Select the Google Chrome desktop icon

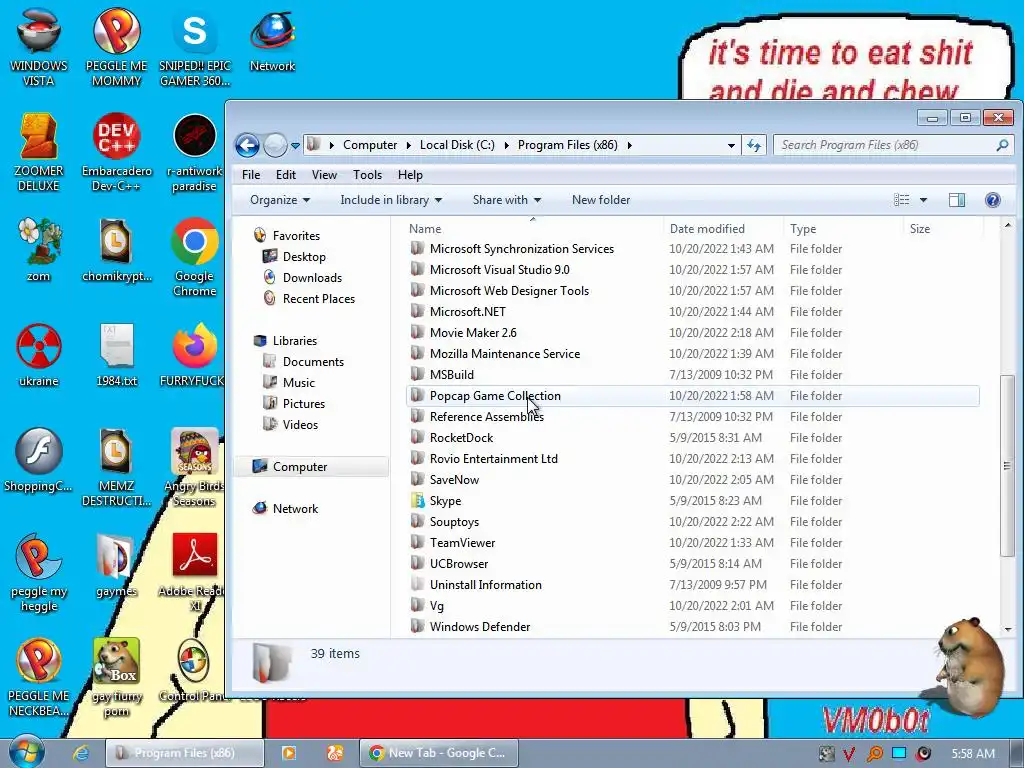[195, 257]
